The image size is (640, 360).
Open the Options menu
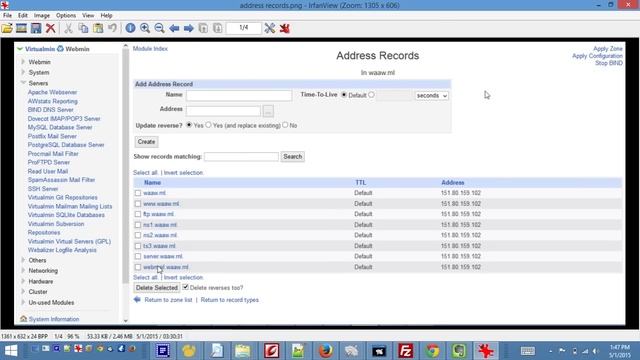(66, 15)
